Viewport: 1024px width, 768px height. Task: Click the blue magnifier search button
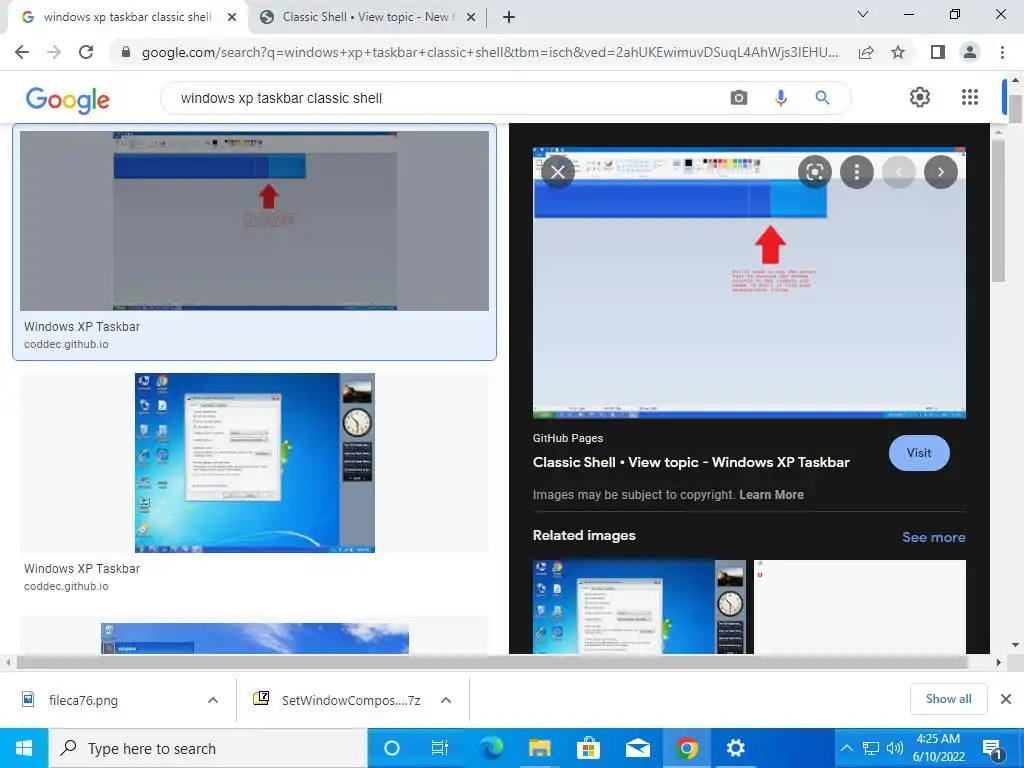pos(822,98)
